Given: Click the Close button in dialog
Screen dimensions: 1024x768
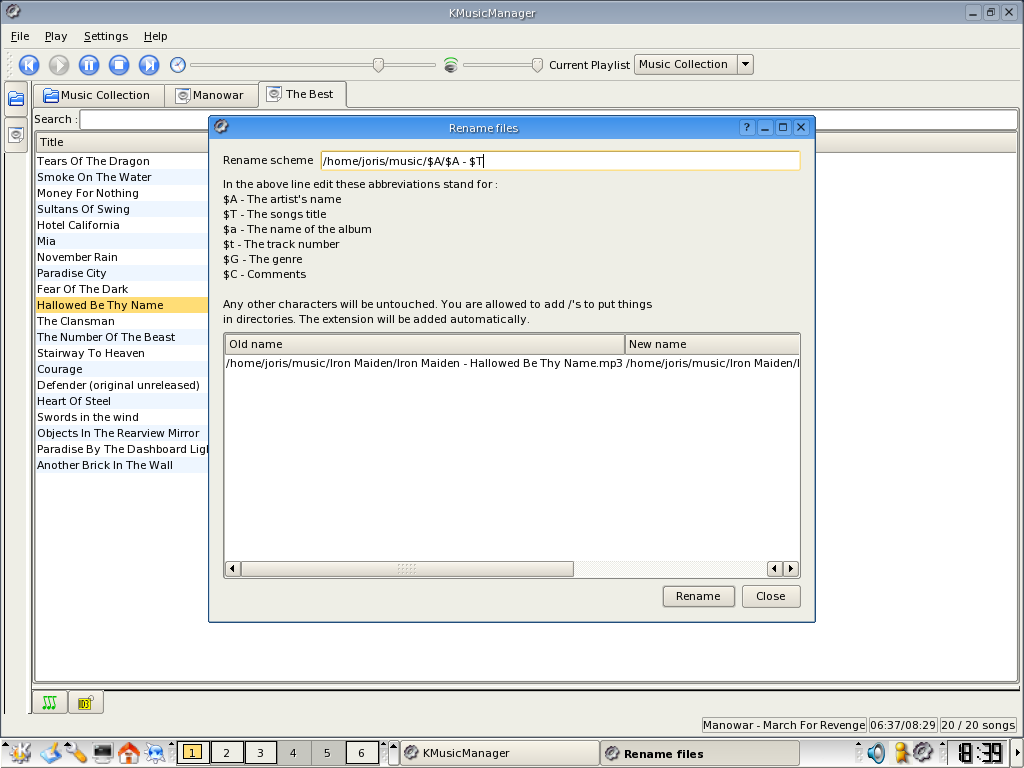Looking at the screenshot, I should click(770, 596).
